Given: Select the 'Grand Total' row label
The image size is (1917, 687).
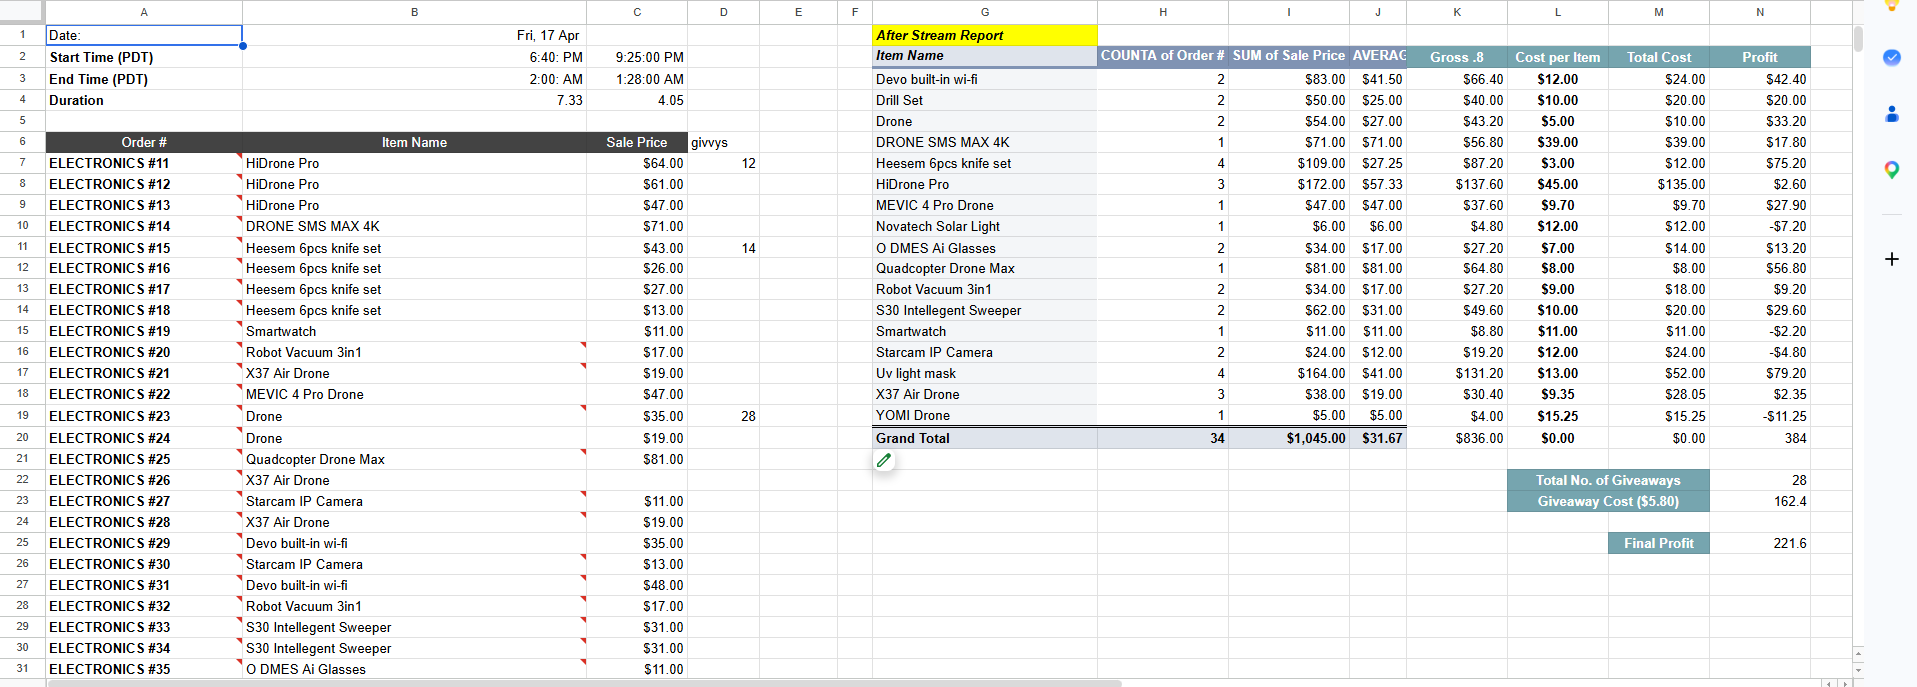Looking at the screenshot, I should (x=985, y=438).
